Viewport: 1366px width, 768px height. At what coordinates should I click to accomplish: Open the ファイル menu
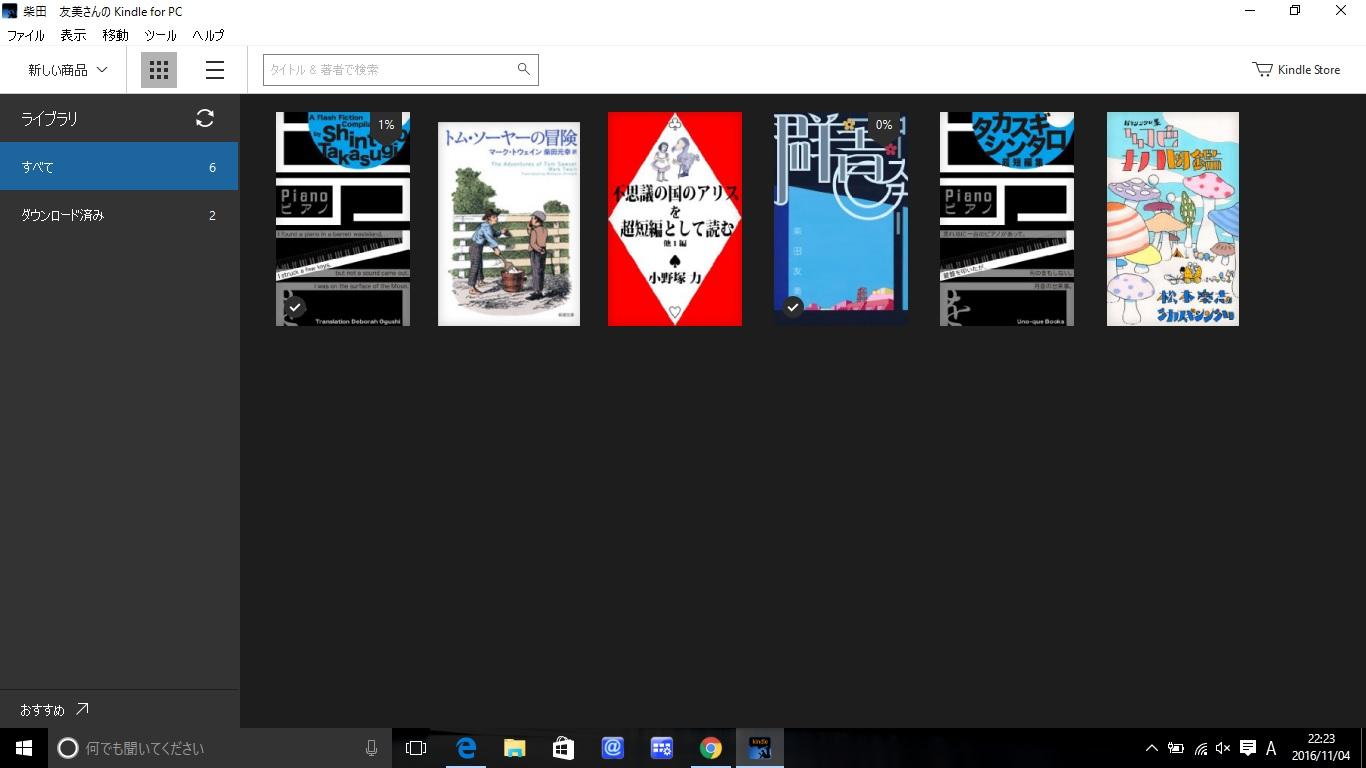(26, 35)
